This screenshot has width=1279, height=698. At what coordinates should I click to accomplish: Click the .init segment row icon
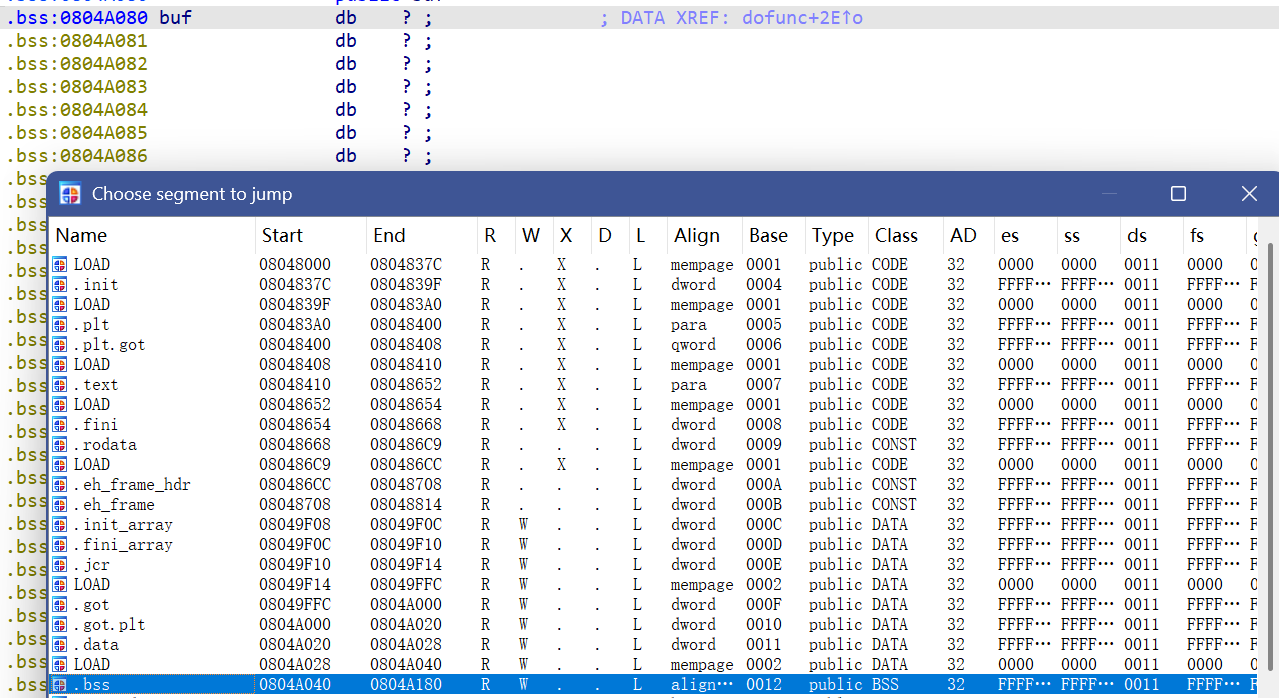tap(60, 285)
